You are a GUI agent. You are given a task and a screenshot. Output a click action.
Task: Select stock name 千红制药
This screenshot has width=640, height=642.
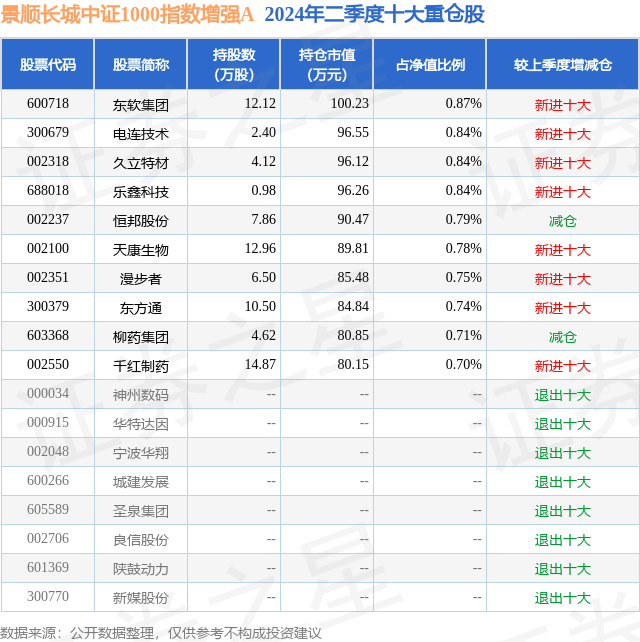(141, 367)
